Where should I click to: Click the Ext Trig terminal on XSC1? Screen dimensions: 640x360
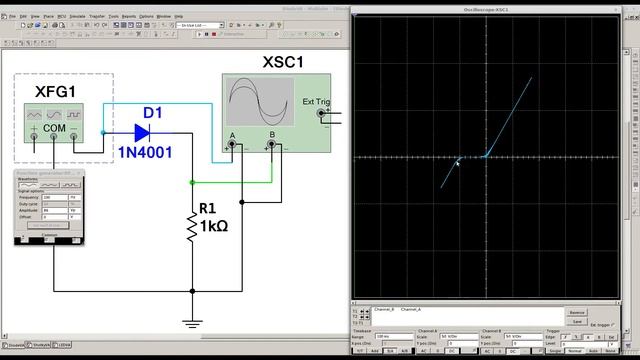pos(321,113)
